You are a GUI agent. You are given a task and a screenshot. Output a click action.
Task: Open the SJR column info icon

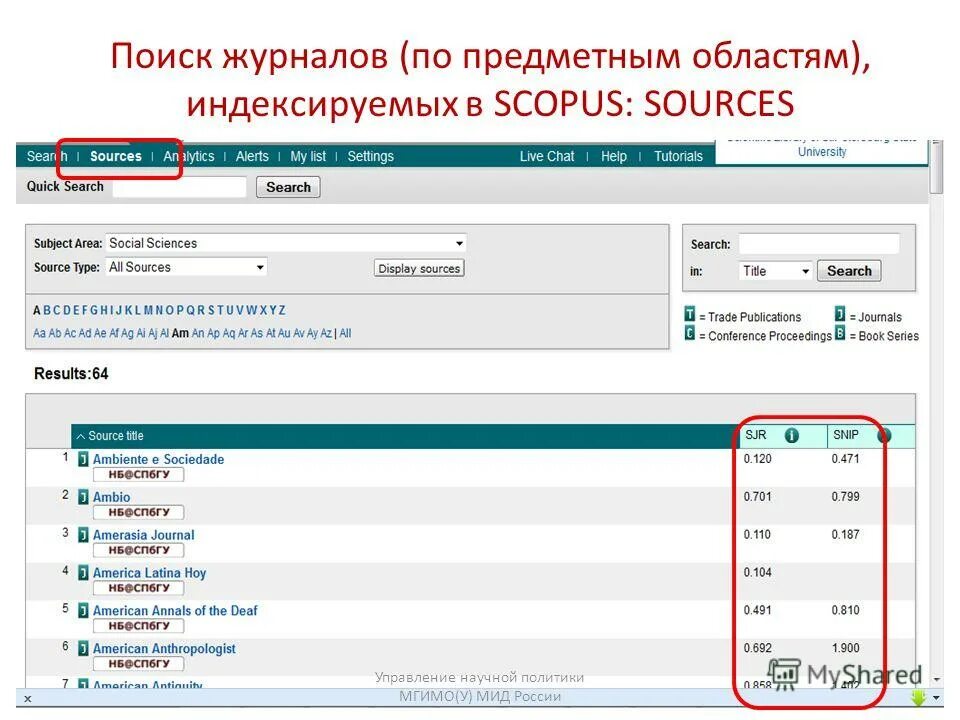pyautogui.click(x=790, y=435)
